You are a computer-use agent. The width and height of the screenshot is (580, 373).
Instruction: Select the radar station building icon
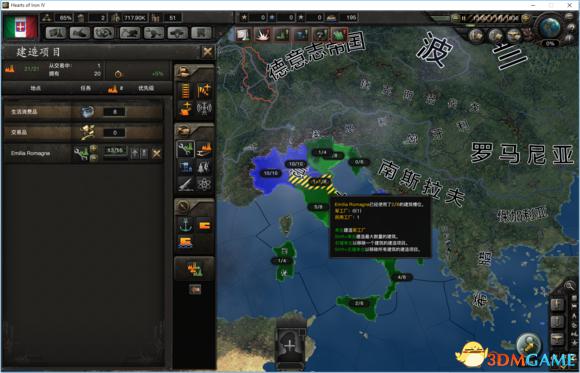[203, 109]
